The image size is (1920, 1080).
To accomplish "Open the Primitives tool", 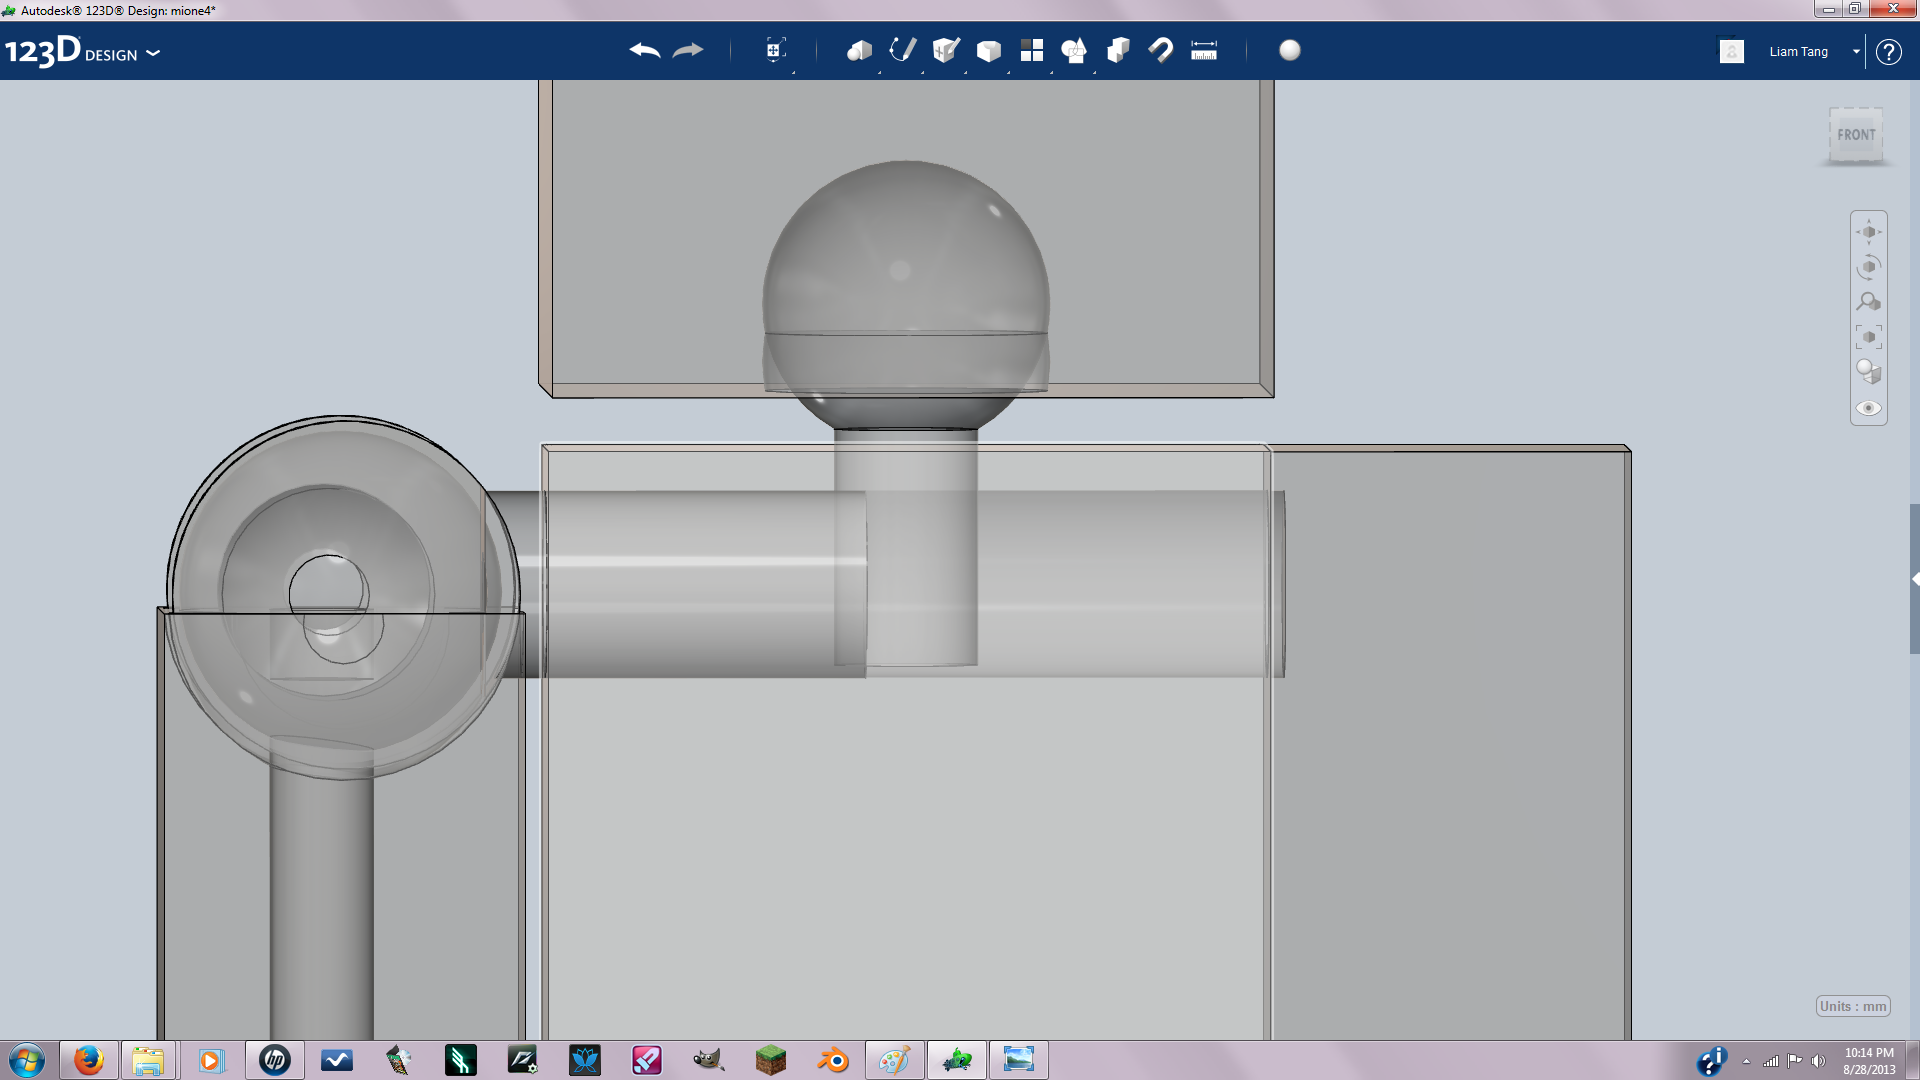I will point(860,50).
